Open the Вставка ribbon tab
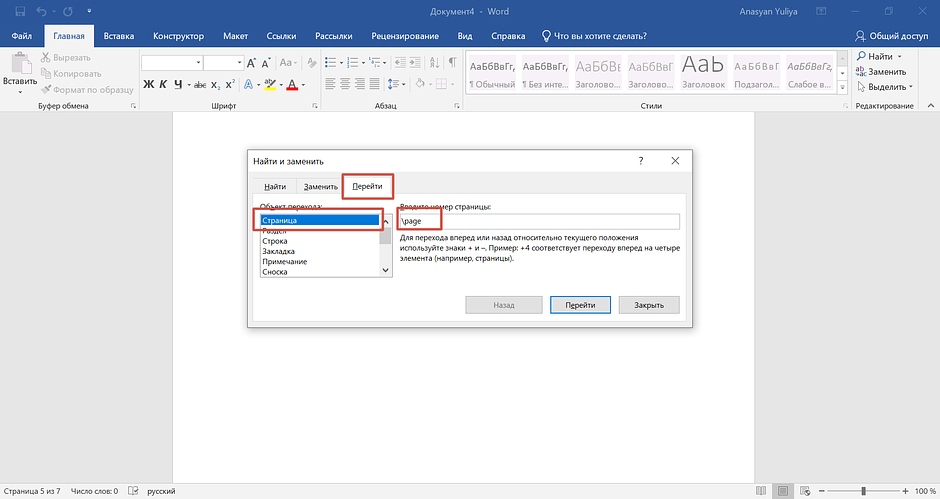940x499 pixels. point(120,35)
